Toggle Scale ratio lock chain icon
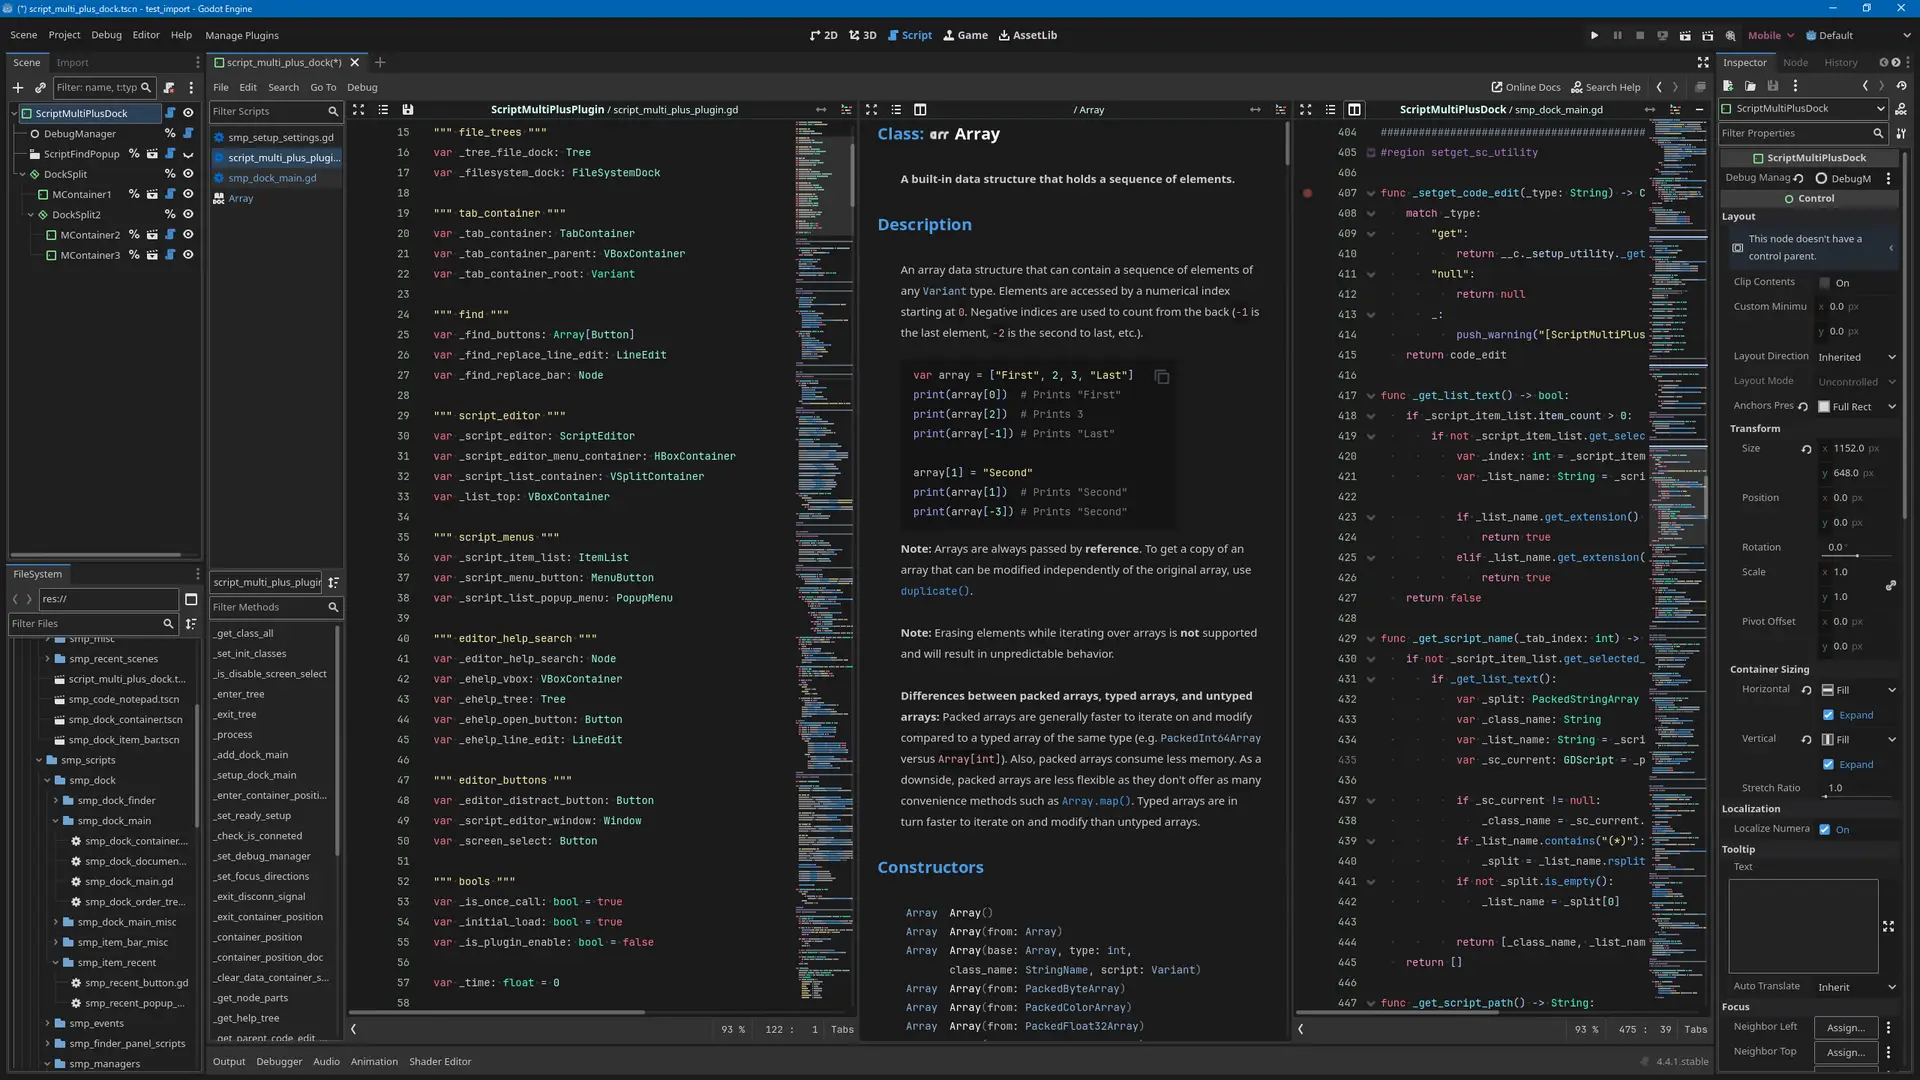 pos(1891,585)
